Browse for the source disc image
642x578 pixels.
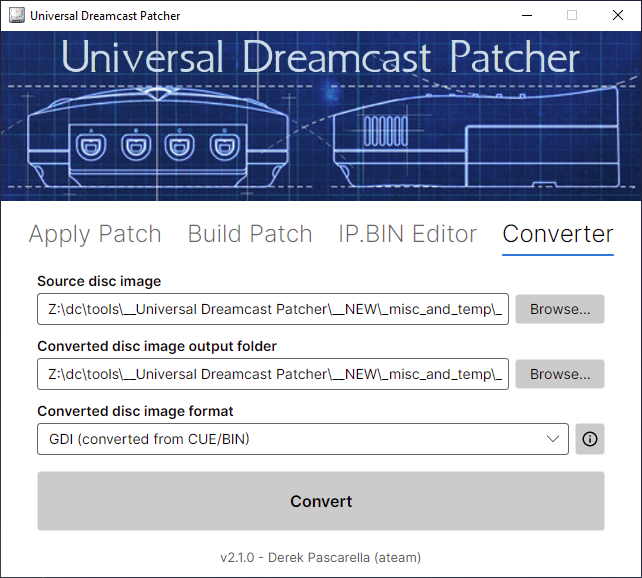point(560,309)
